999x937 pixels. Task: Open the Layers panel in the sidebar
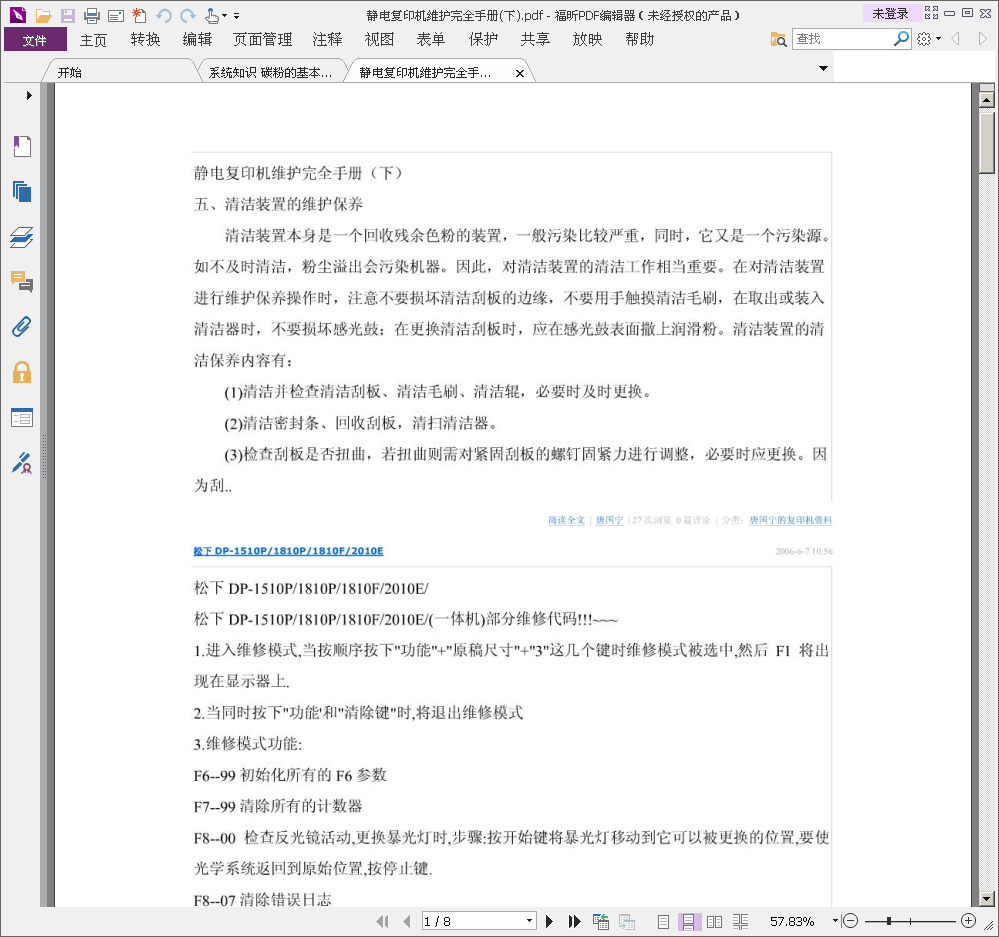click(x=22, y=237)
